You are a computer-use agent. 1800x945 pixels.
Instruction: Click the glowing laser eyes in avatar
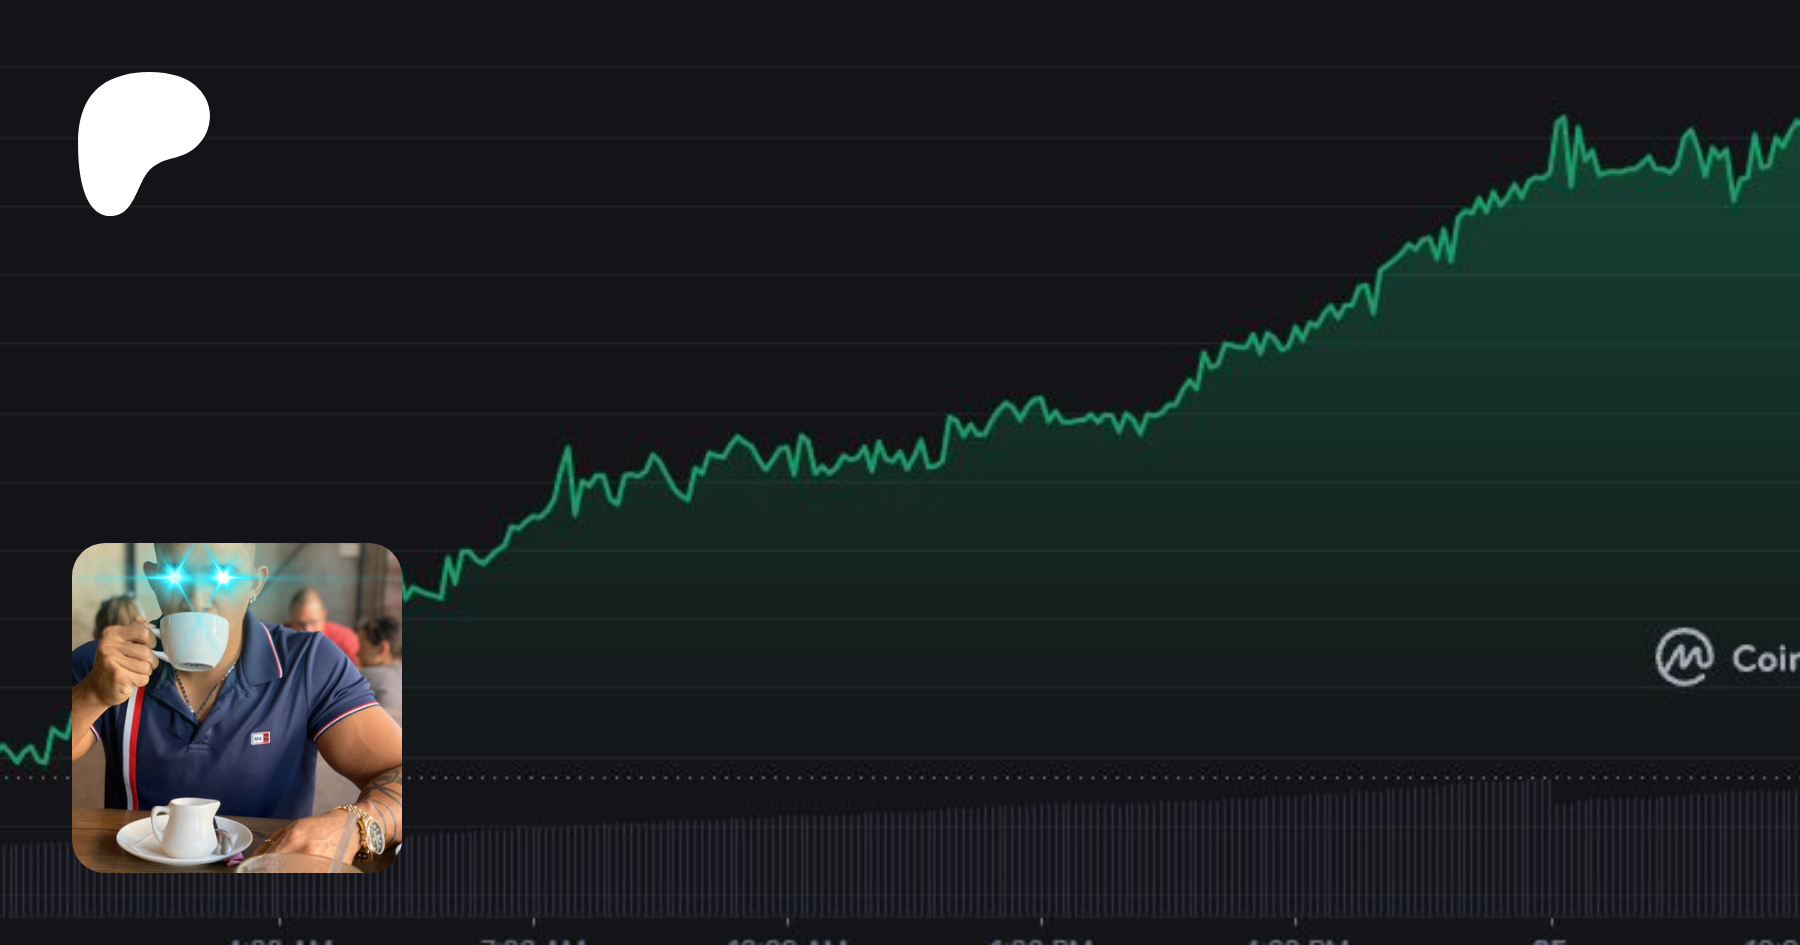coord(198,576)
